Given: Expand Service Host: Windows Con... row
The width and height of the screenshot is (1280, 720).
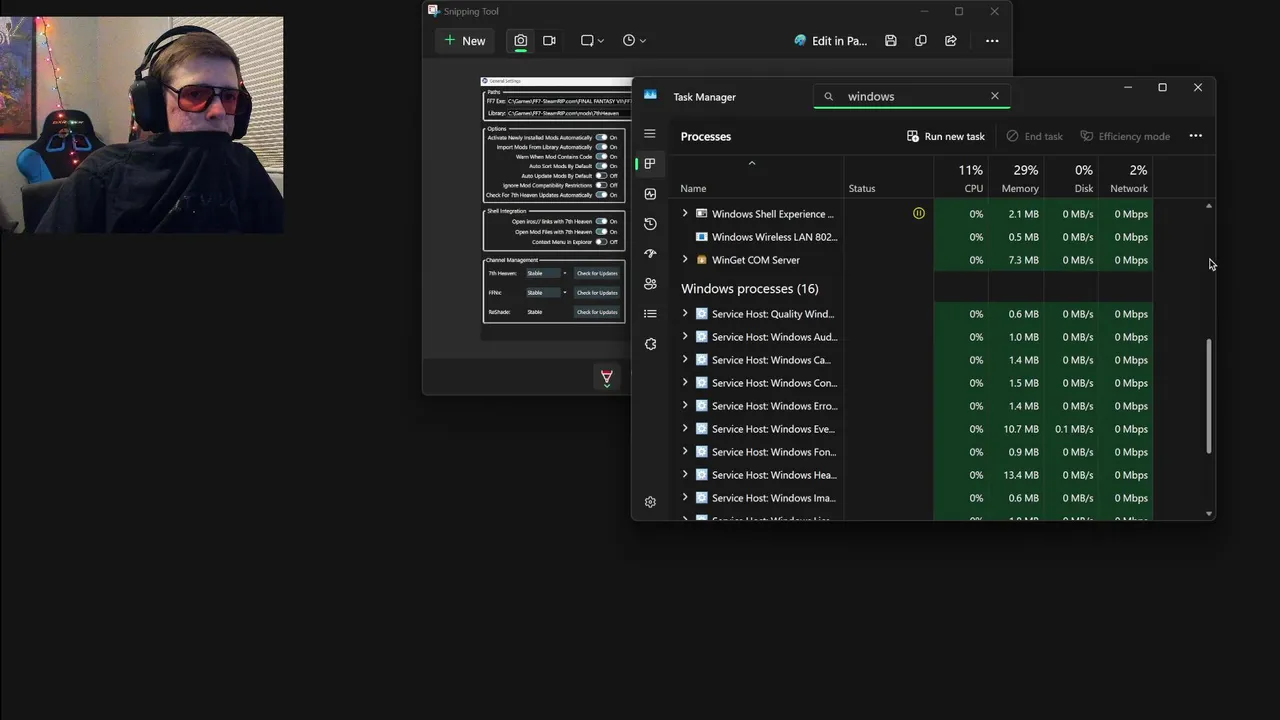Looking at the screenshot, I should click(685, 382).
